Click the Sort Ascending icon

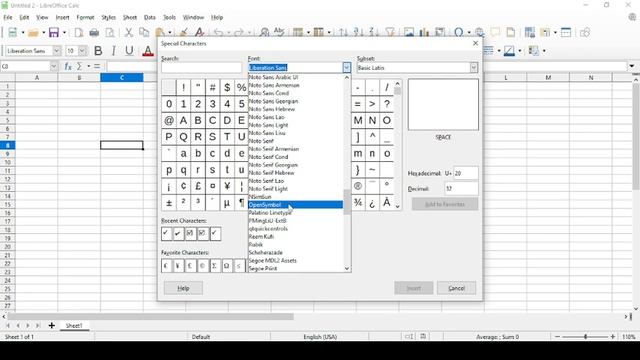(359, 33)
